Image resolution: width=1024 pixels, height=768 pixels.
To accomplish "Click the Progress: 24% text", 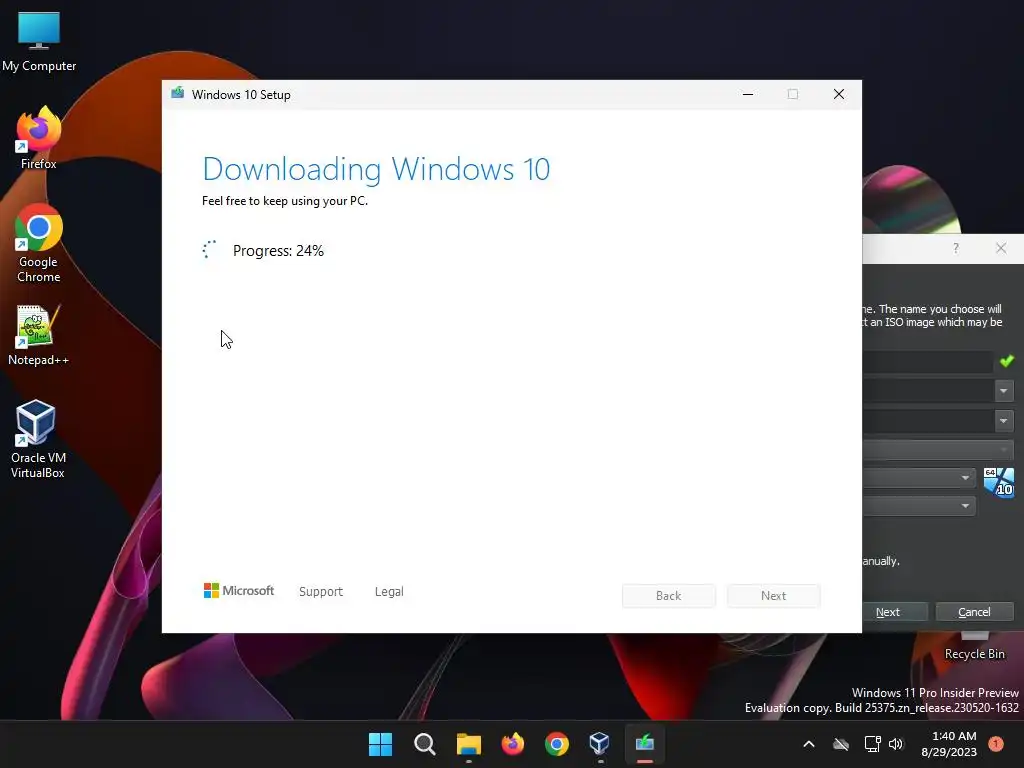I will (278, 251).
